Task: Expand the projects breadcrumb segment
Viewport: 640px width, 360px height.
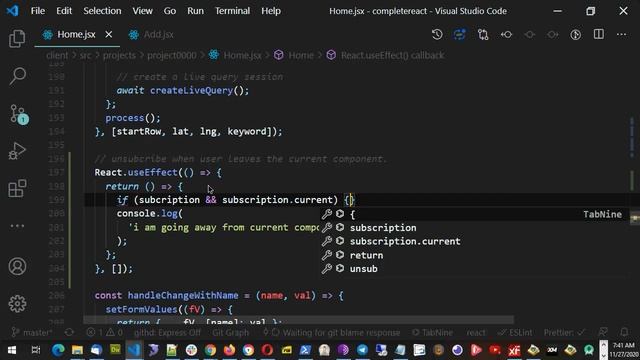Action: [x=119, y=55]
